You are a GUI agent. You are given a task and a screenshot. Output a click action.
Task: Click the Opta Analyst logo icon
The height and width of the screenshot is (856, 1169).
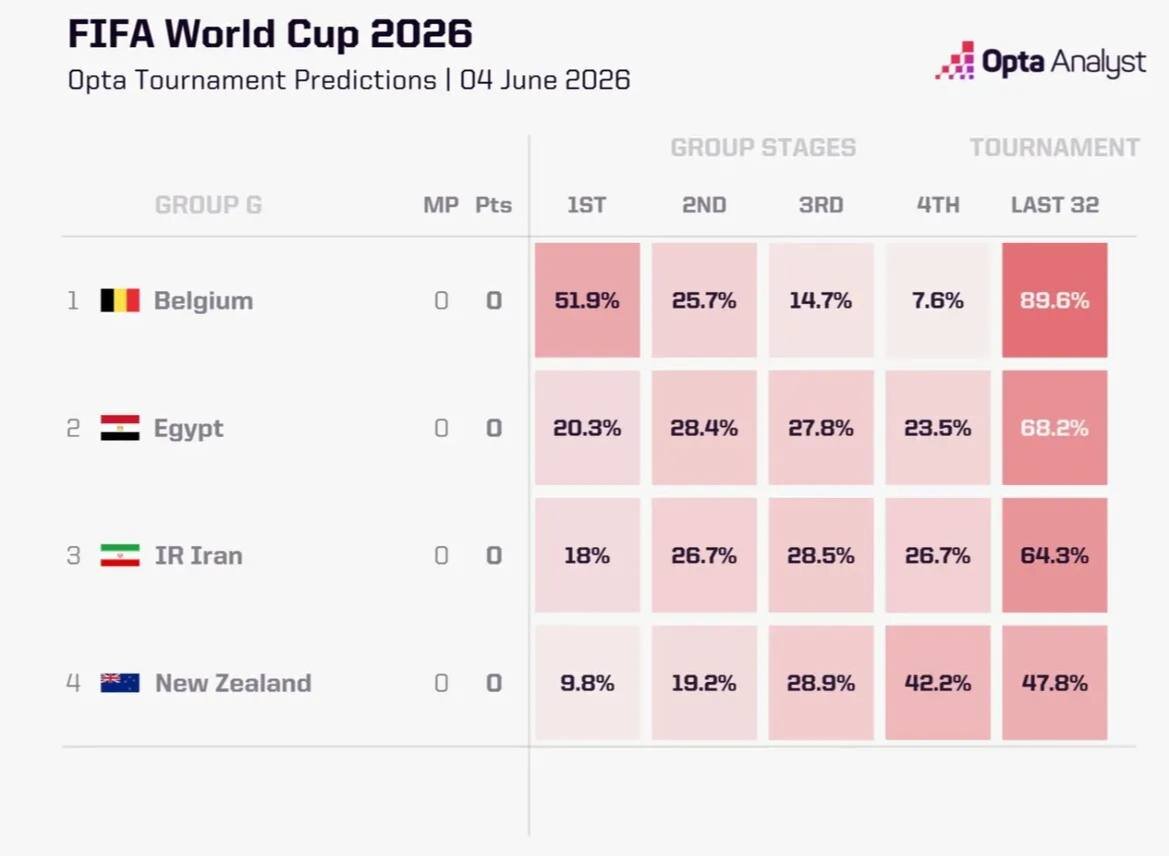tap(955, 60)
